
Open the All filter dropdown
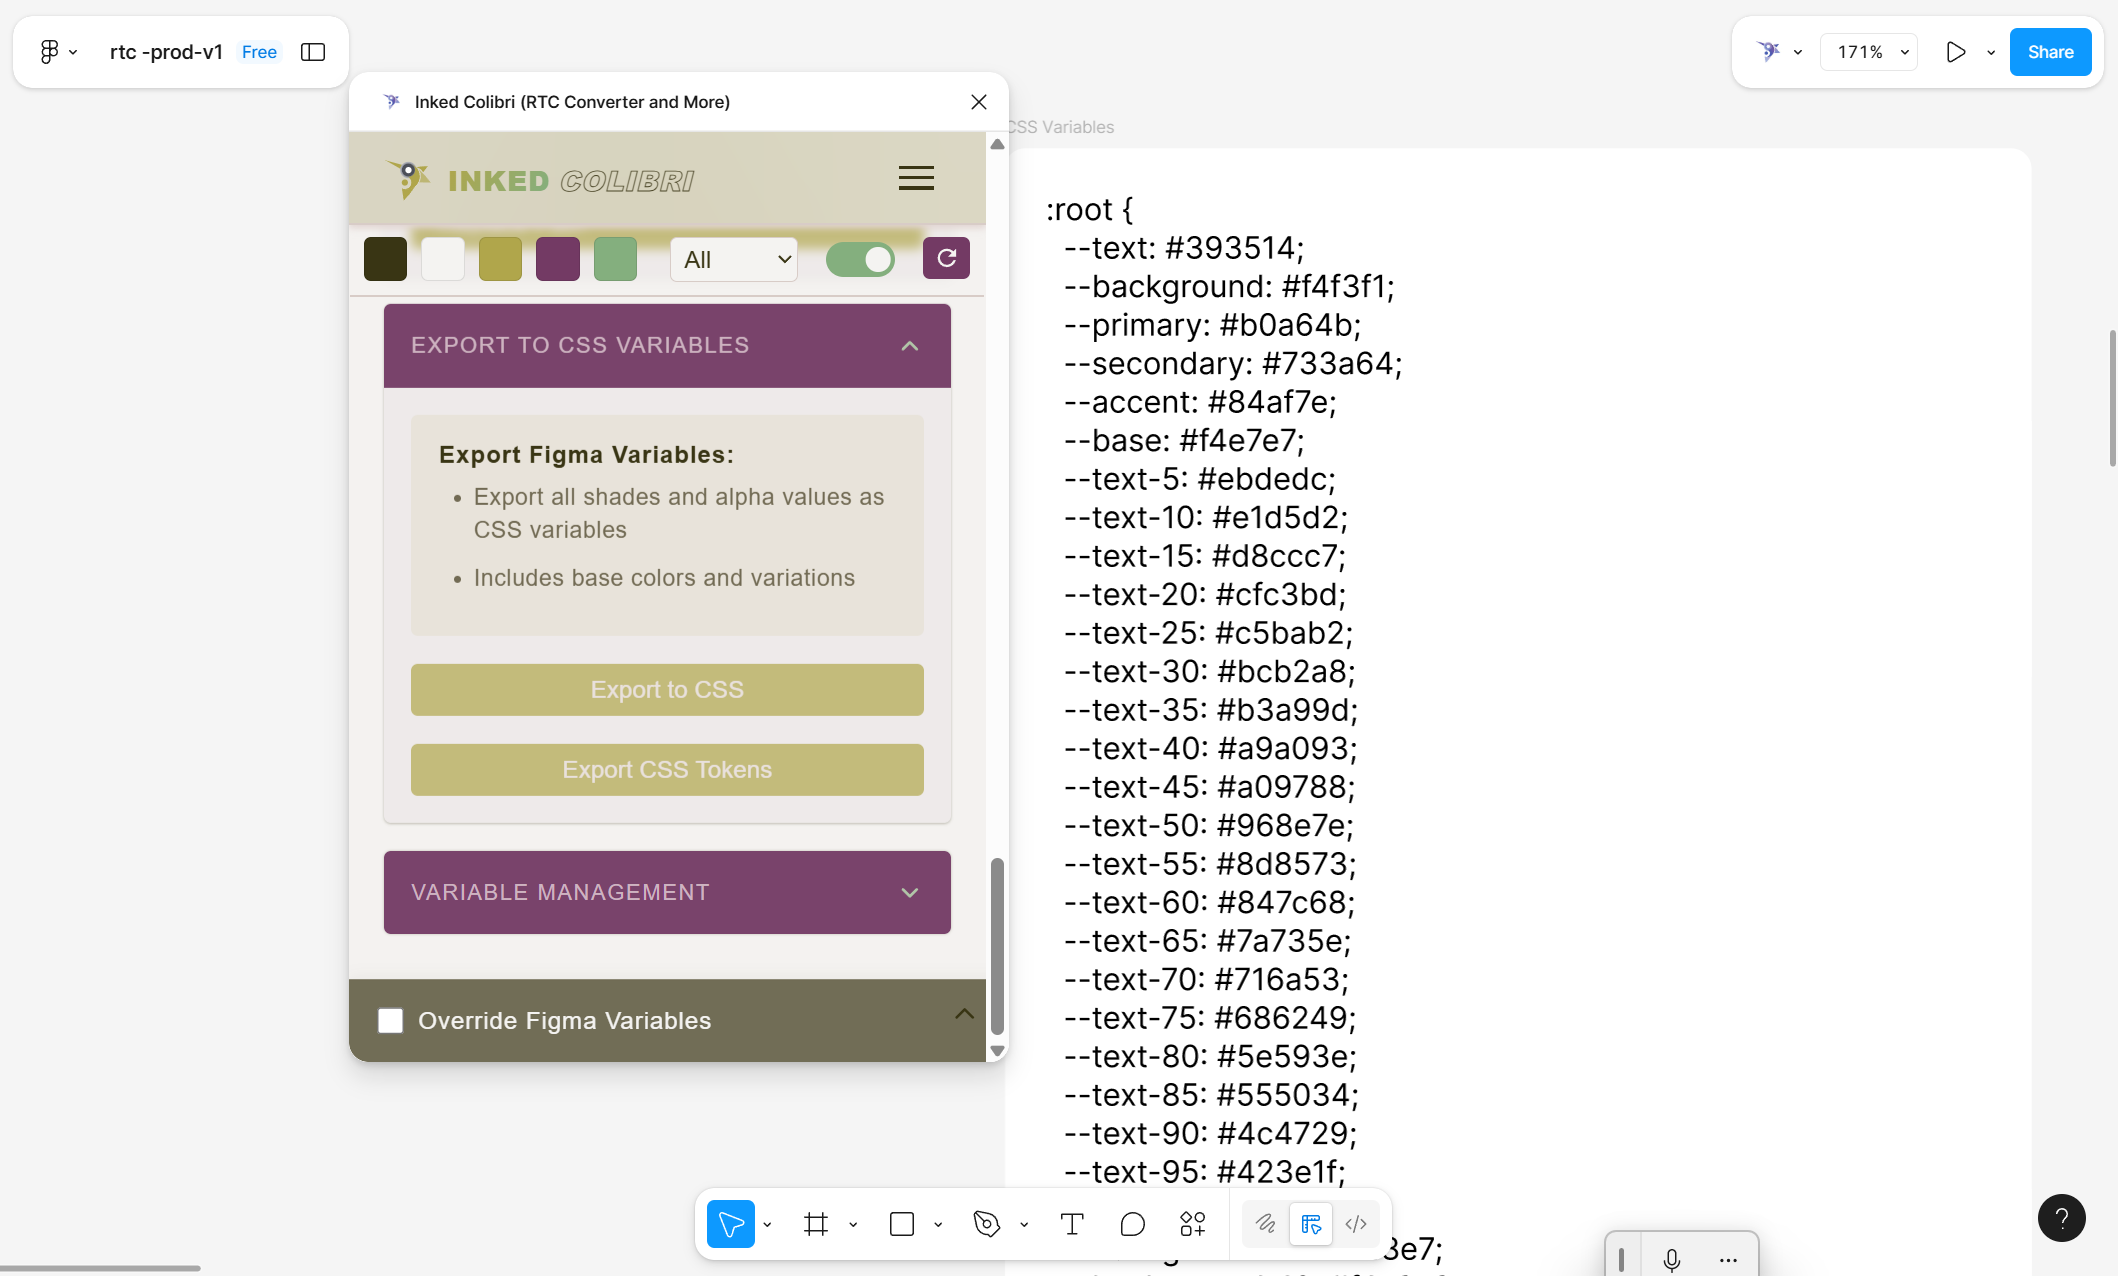pos(733,259)
